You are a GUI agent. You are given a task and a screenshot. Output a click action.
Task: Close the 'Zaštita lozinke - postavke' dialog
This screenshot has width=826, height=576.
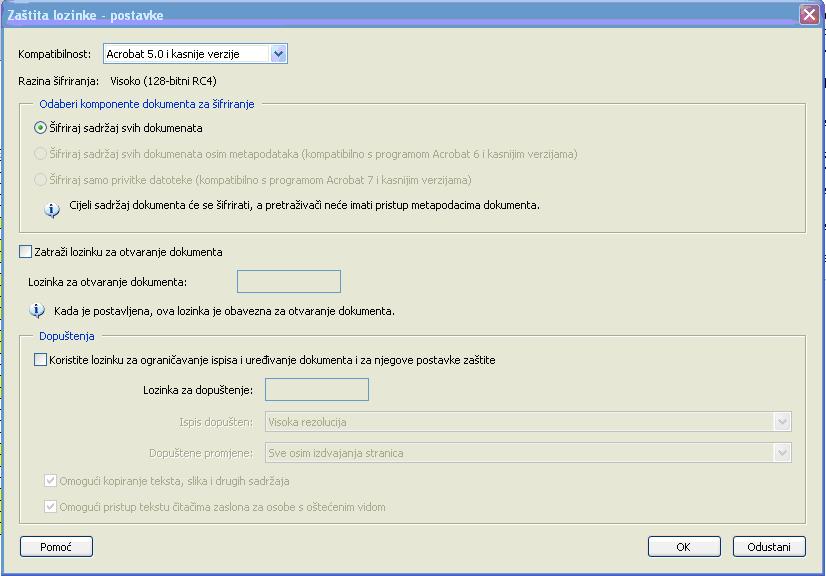click(x=809, y=14)
